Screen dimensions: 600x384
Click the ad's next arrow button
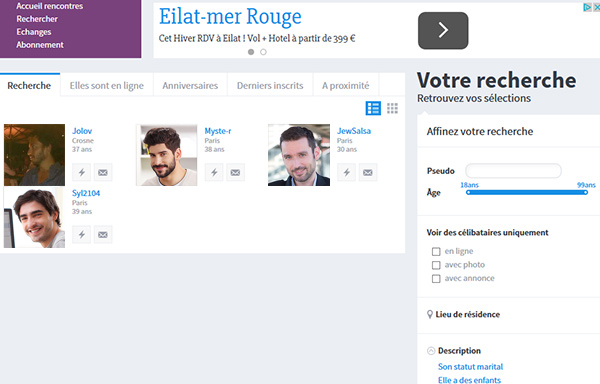[x=443, y=30]
